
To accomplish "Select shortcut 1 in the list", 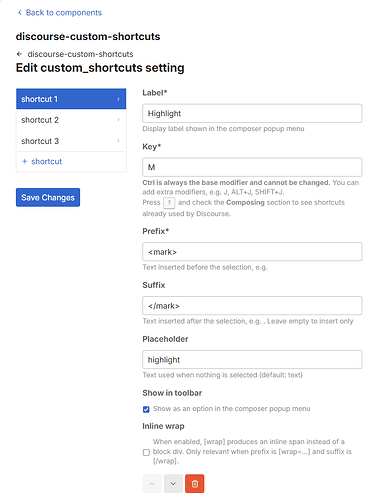I will 71,99.
